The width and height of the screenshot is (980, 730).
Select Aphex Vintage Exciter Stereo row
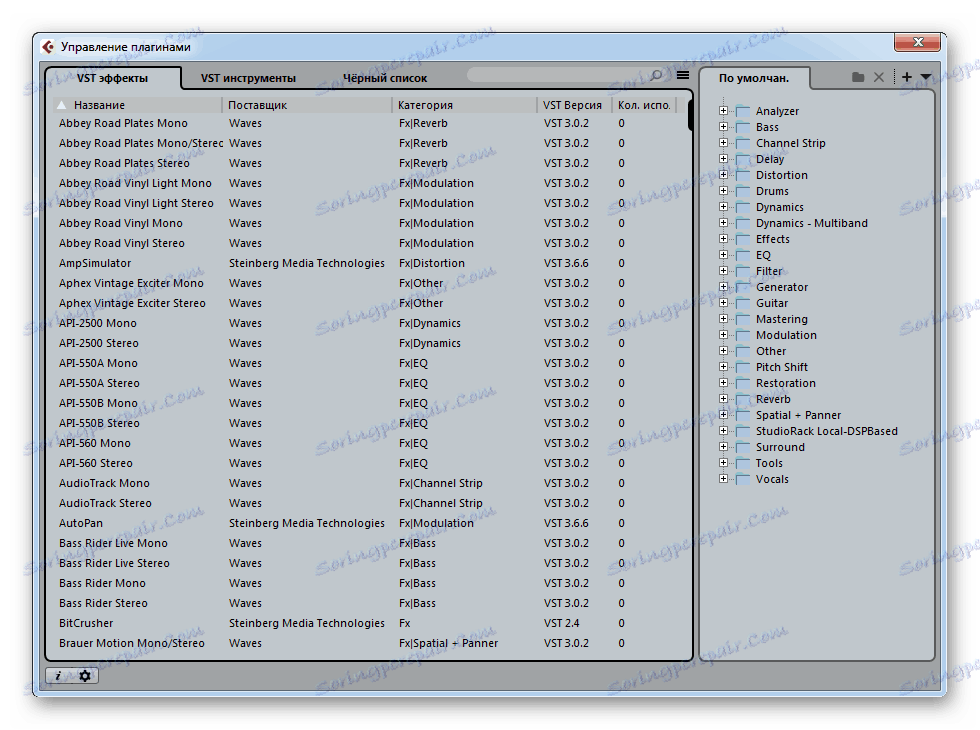[369, 303]
